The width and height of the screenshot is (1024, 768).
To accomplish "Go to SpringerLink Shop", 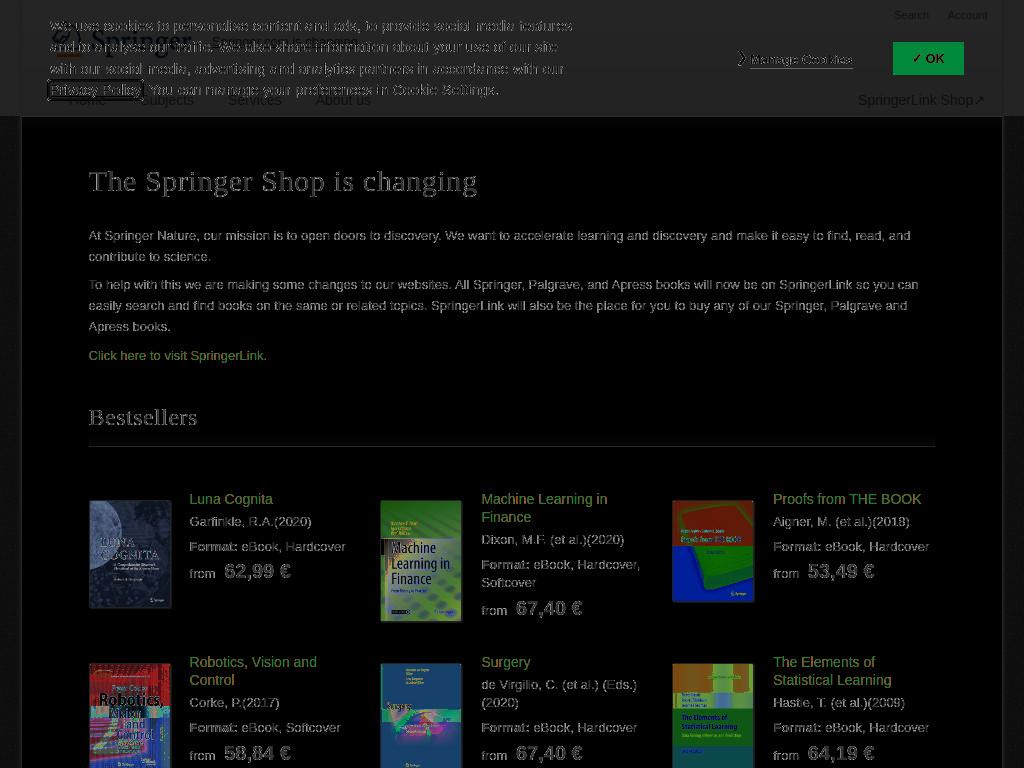I will (921, 100).
